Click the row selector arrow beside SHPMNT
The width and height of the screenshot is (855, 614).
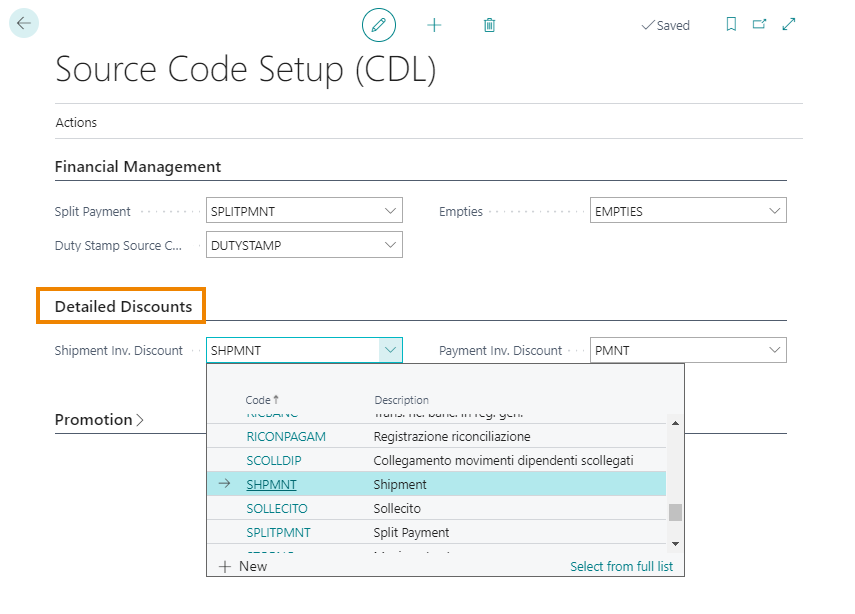[224, 484]
